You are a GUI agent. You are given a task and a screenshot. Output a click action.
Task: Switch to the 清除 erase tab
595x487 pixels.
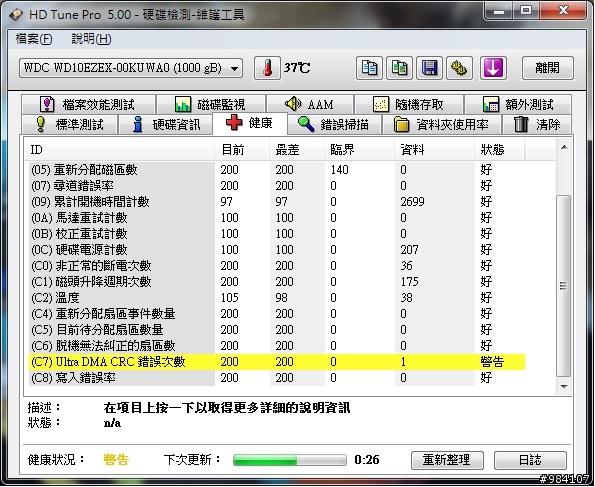pos(537,125)
